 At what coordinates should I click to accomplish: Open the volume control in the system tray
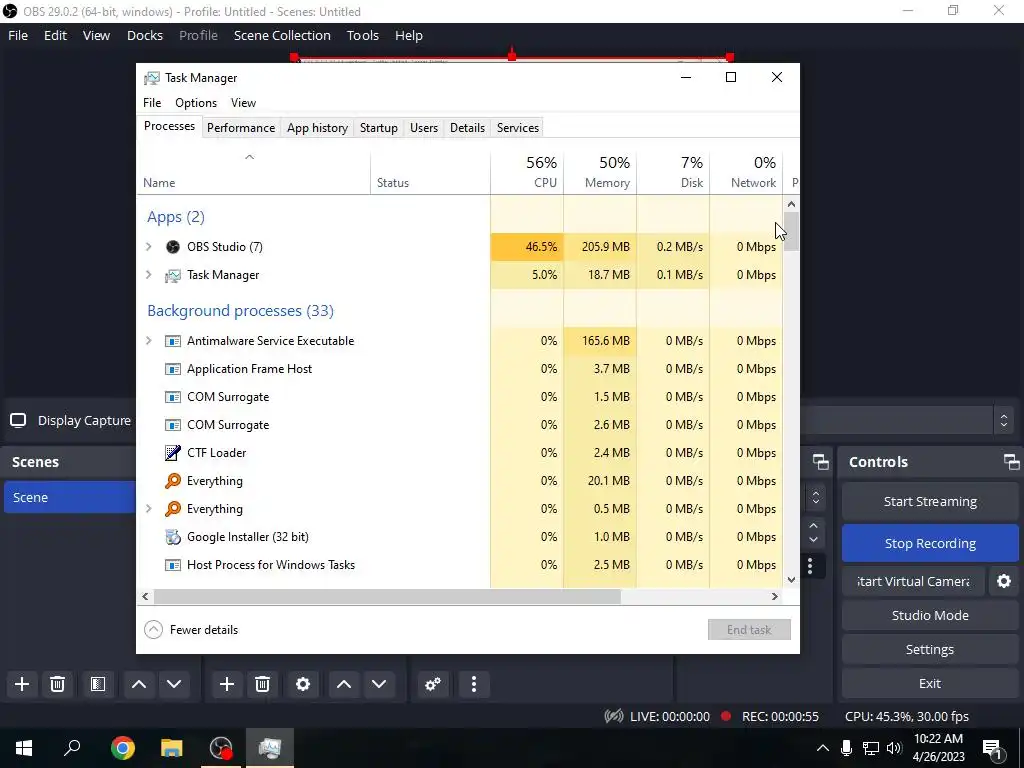tap(894, 748)
